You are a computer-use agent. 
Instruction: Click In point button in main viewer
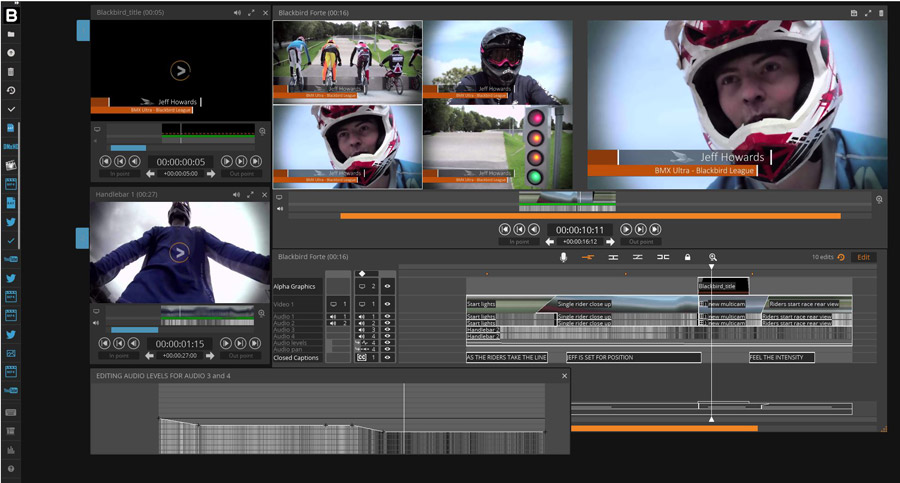point(519,242)
